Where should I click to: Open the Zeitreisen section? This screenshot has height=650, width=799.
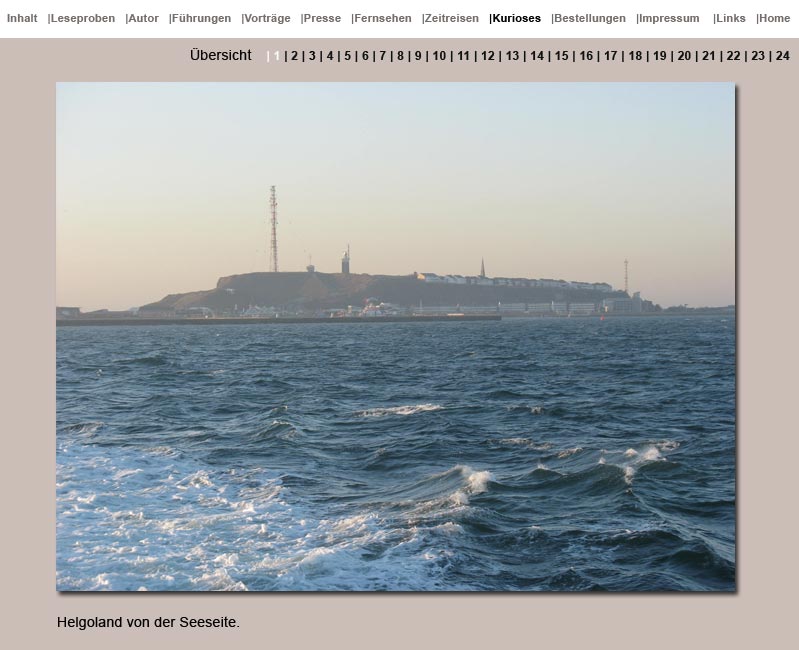[x=451, y=18]
